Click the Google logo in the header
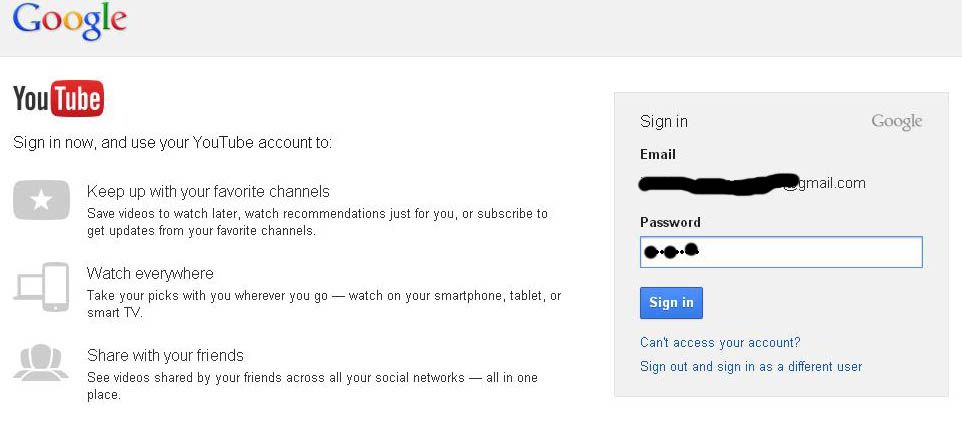Image resolution: width=962 pixels, height=445 pixels. (x=69, y=21)
